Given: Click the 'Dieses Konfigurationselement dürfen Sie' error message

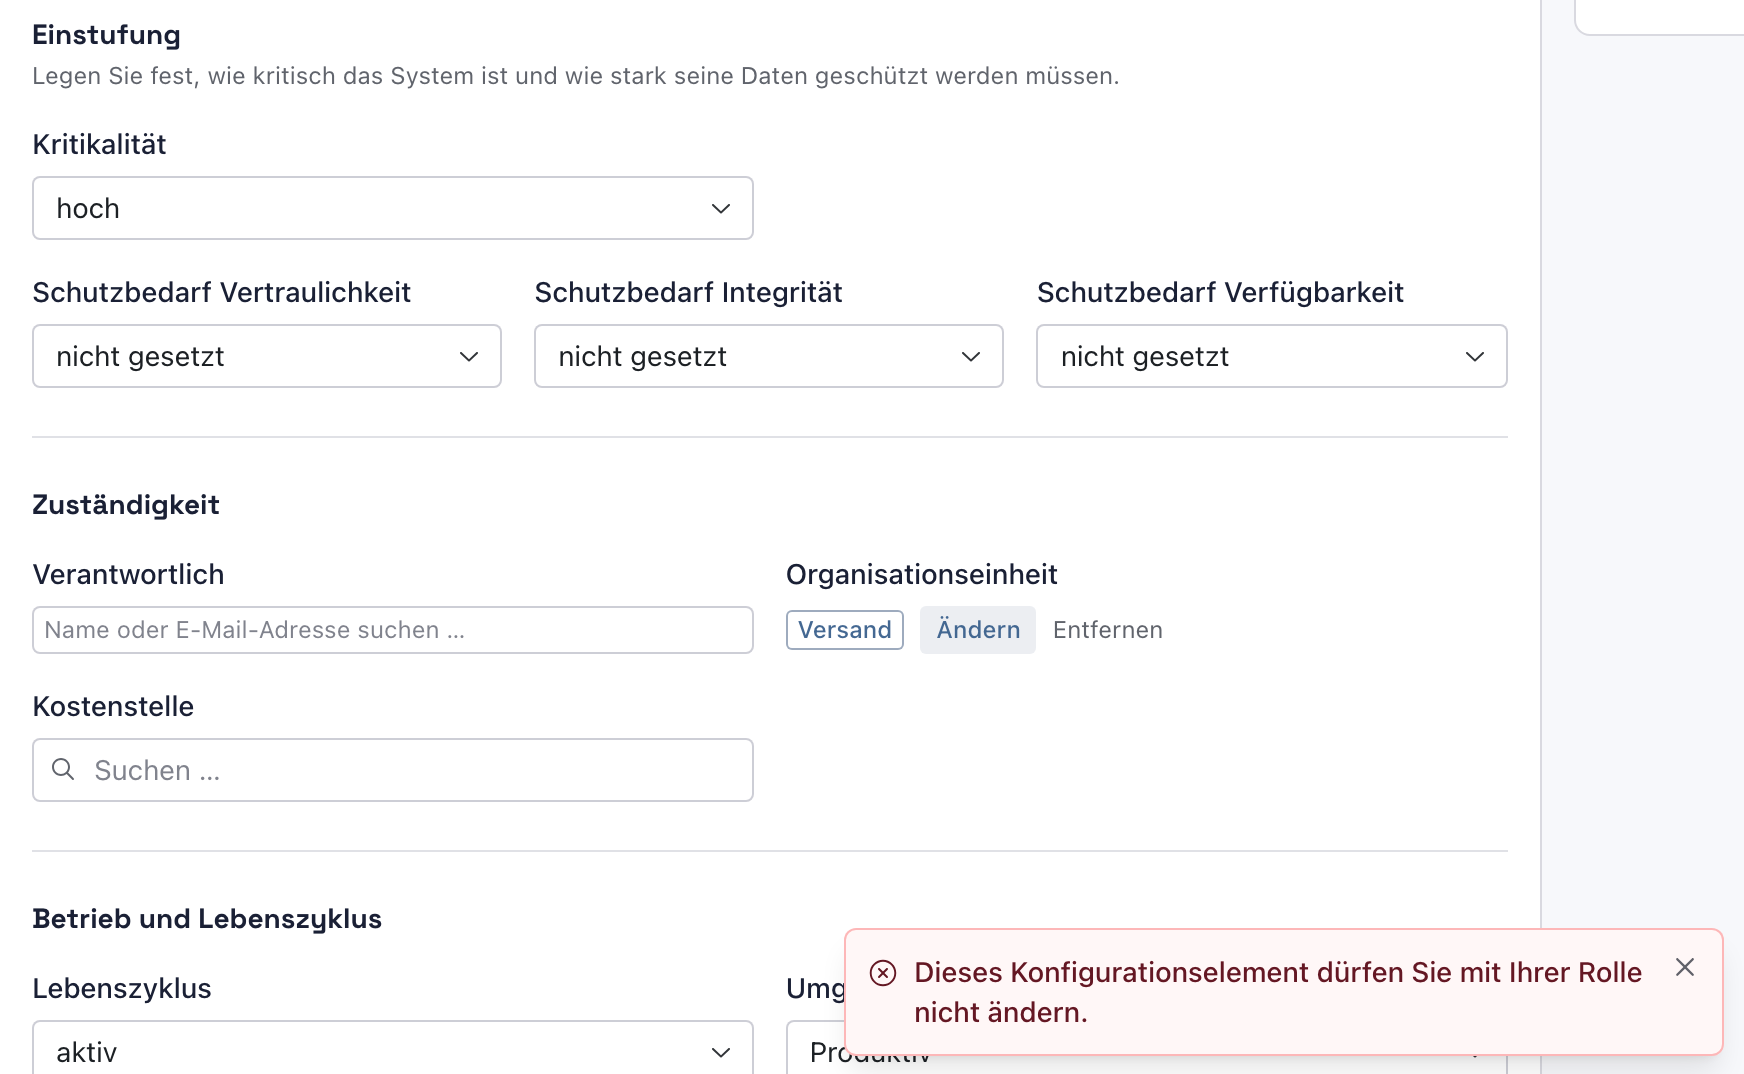Looking at the screenshot, I should click(1278, 992).
